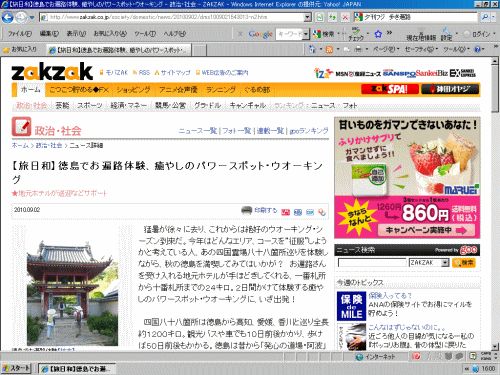Viewport: 500px width, 375px height.
Task: Click the orange 検索 news search button
Action: [464, 263]
